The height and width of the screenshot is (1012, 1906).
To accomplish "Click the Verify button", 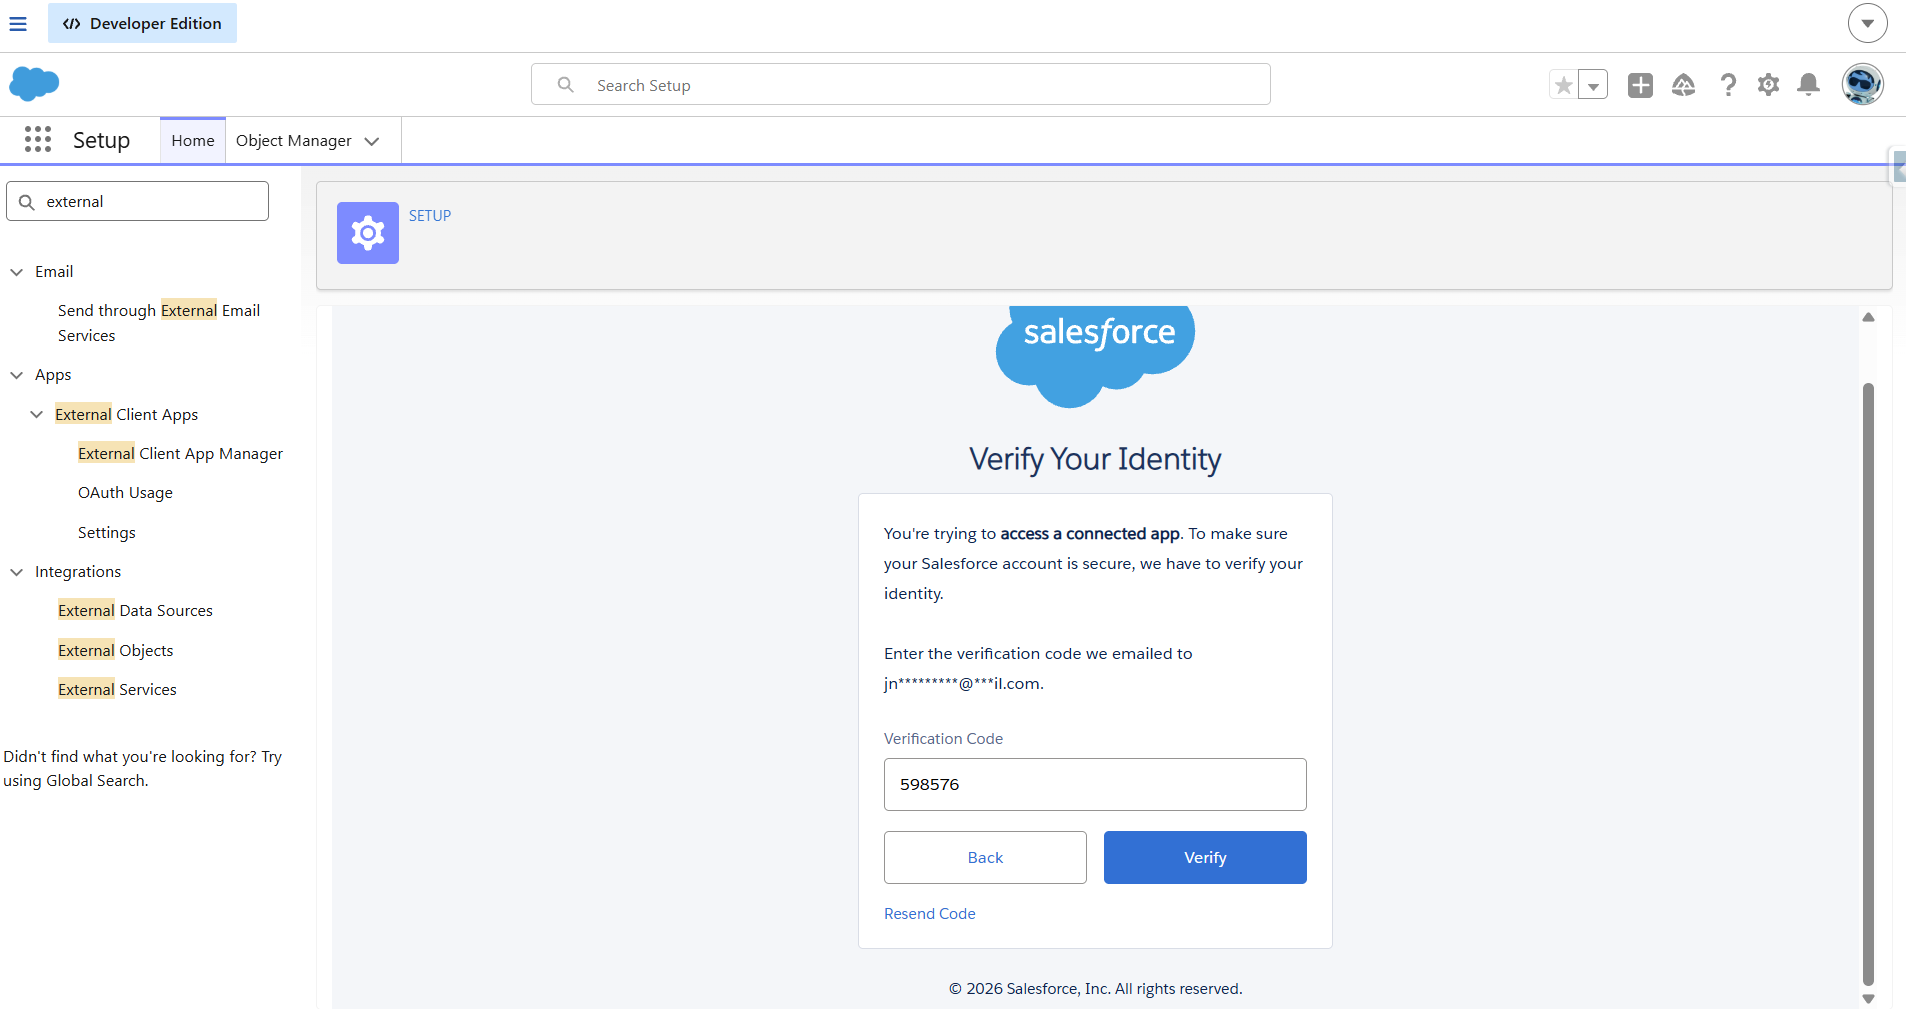I will [x=1205, y=857].
